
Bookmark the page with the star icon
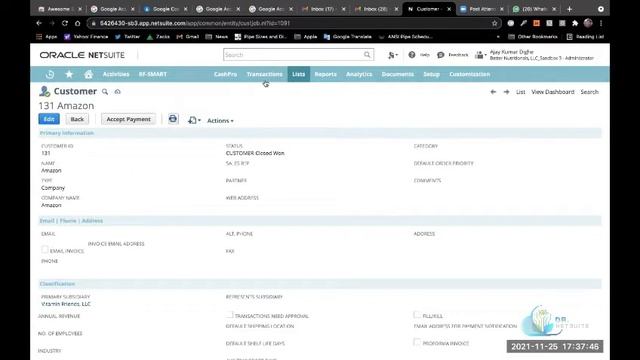point(495,23)
